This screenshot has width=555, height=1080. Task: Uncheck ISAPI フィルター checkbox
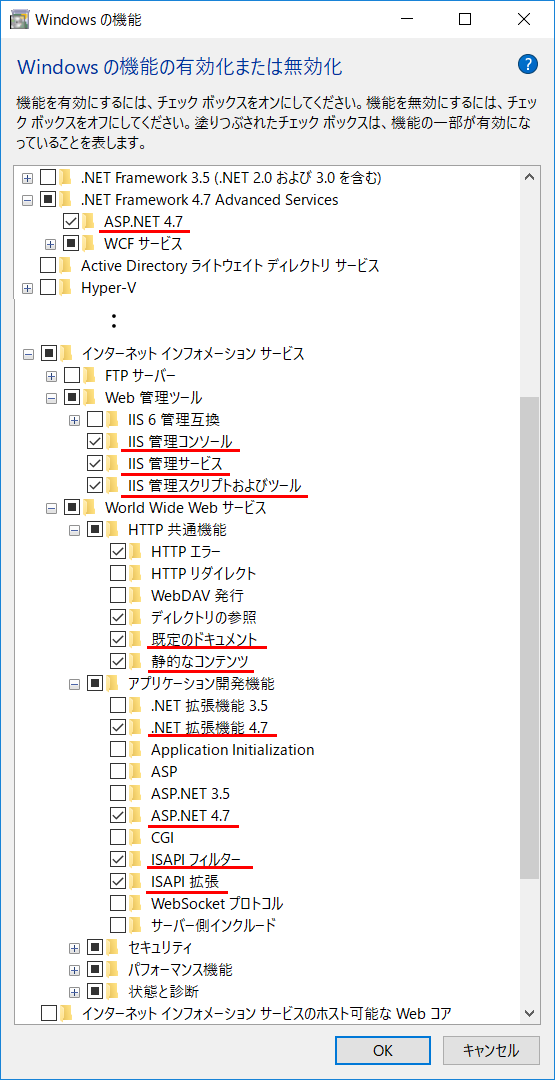[118, 859]
